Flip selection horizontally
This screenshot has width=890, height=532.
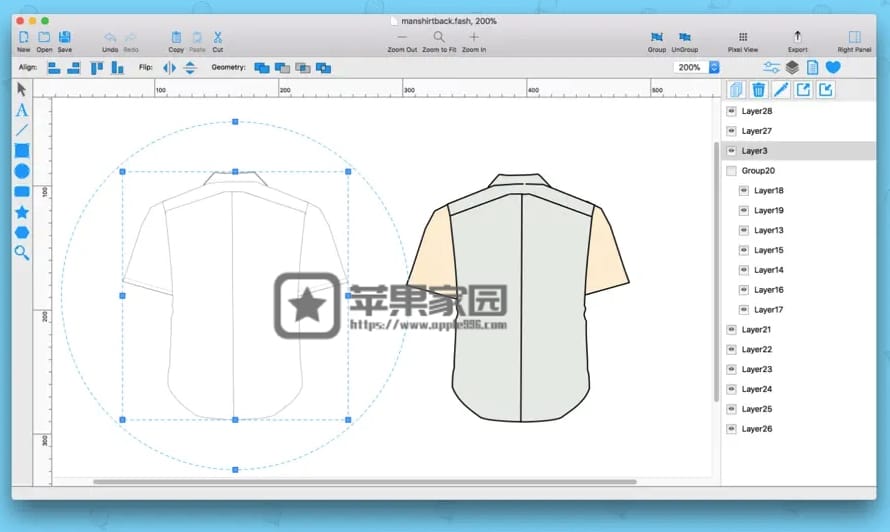click(169, 68)
